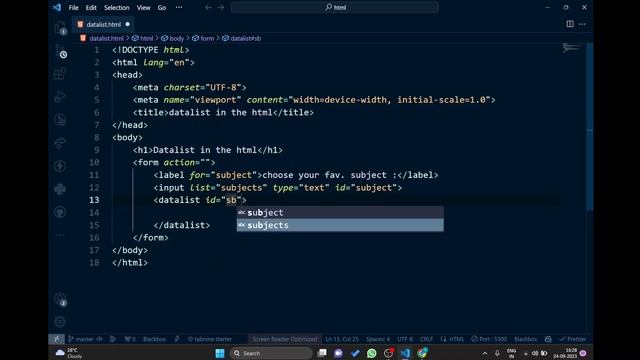Screen dimensions: 640x360
Task: Click the minimap code preview
Action: tap(571, 48)
